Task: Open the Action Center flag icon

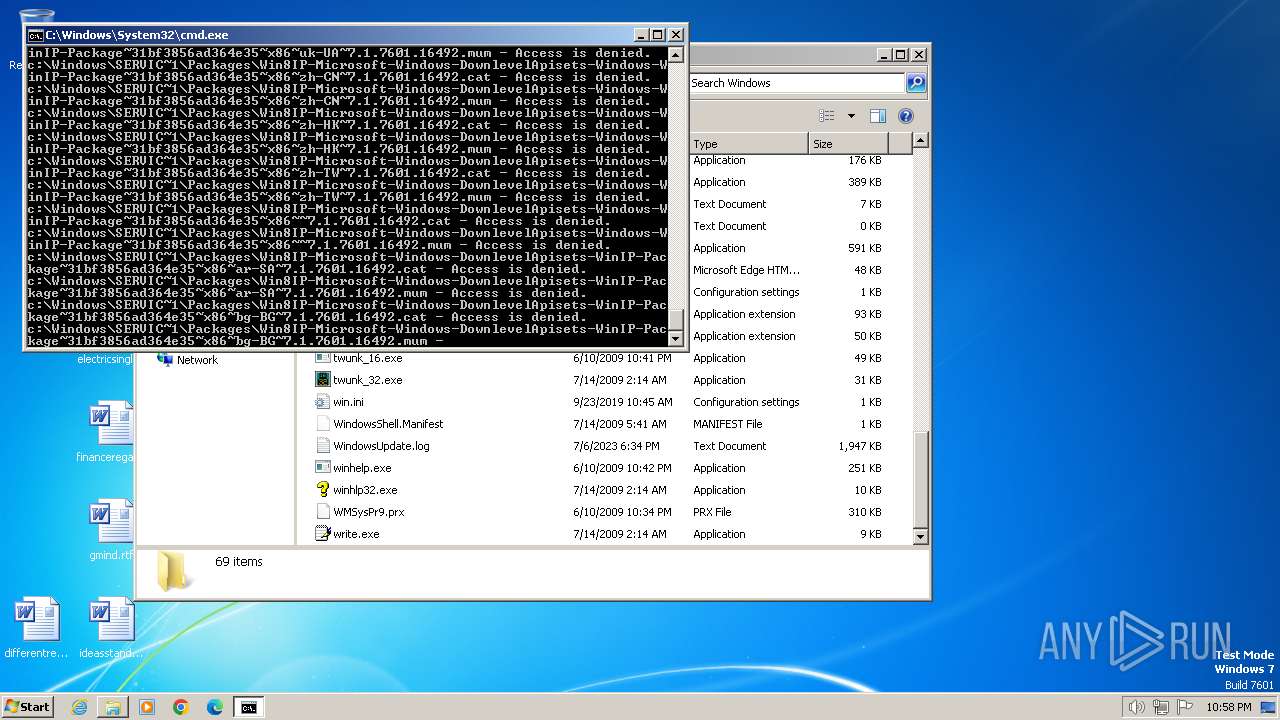Action: coord(1185,707)
